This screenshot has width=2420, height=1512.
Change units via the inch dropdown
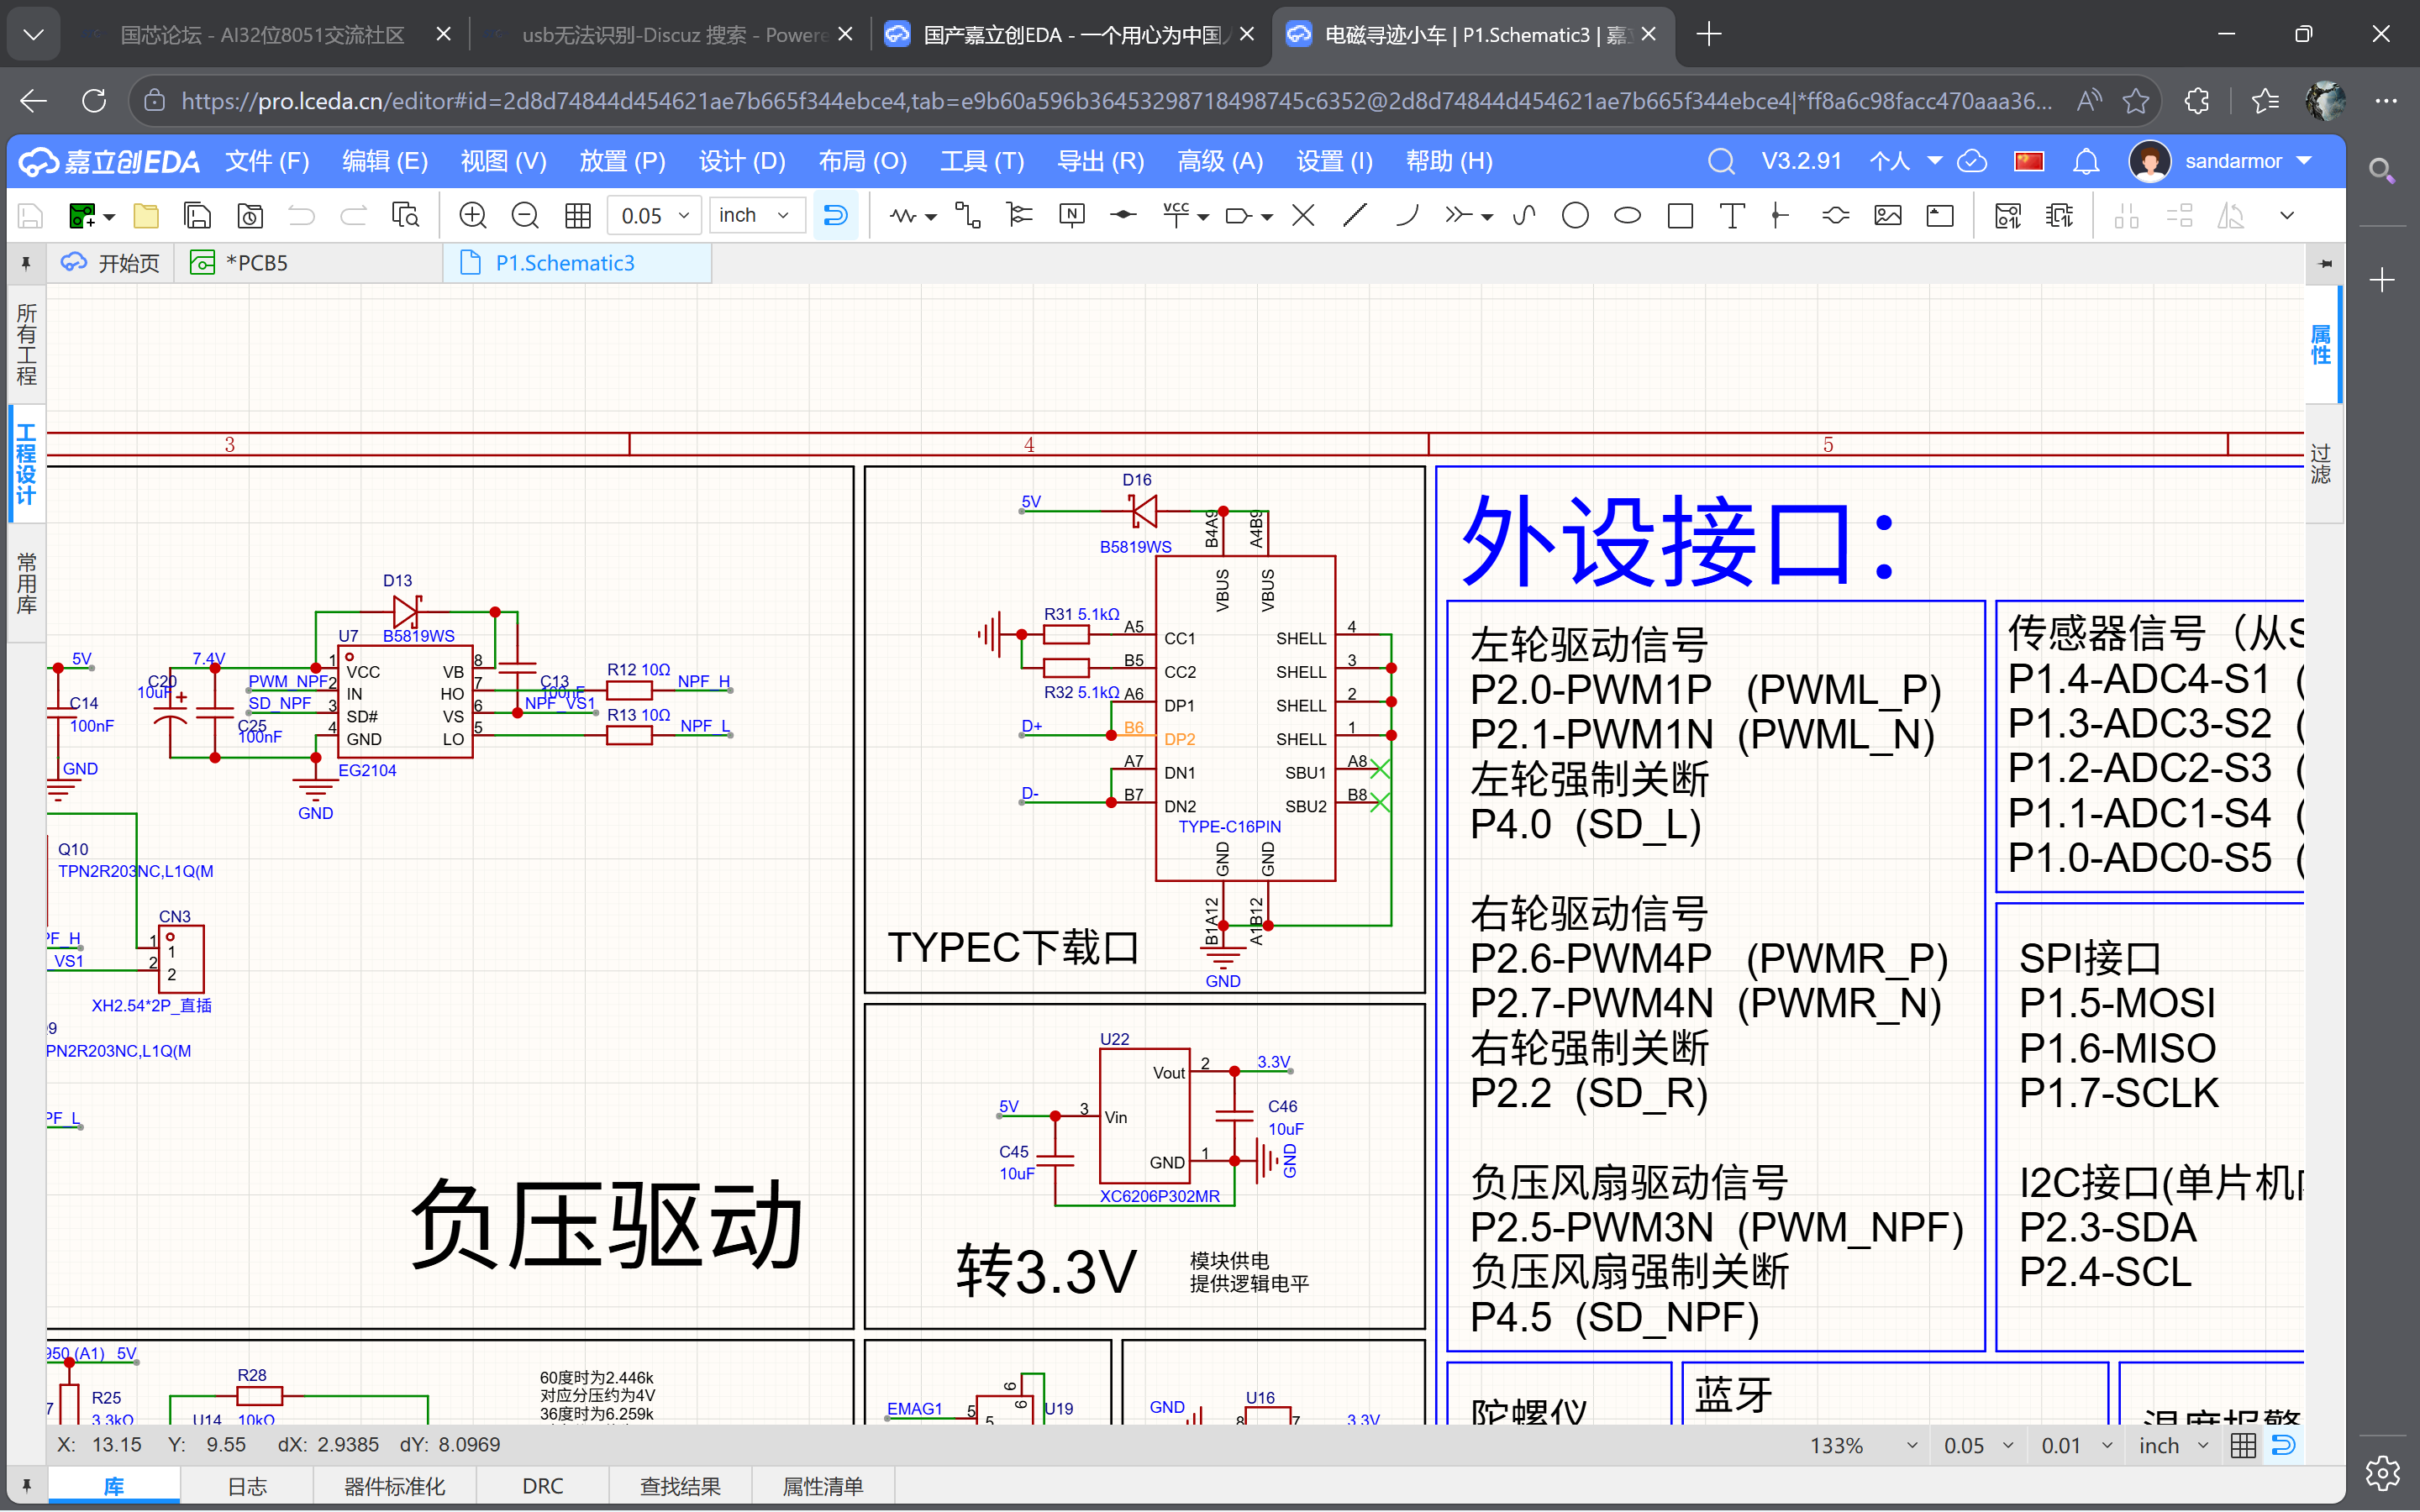click(757, 215)
